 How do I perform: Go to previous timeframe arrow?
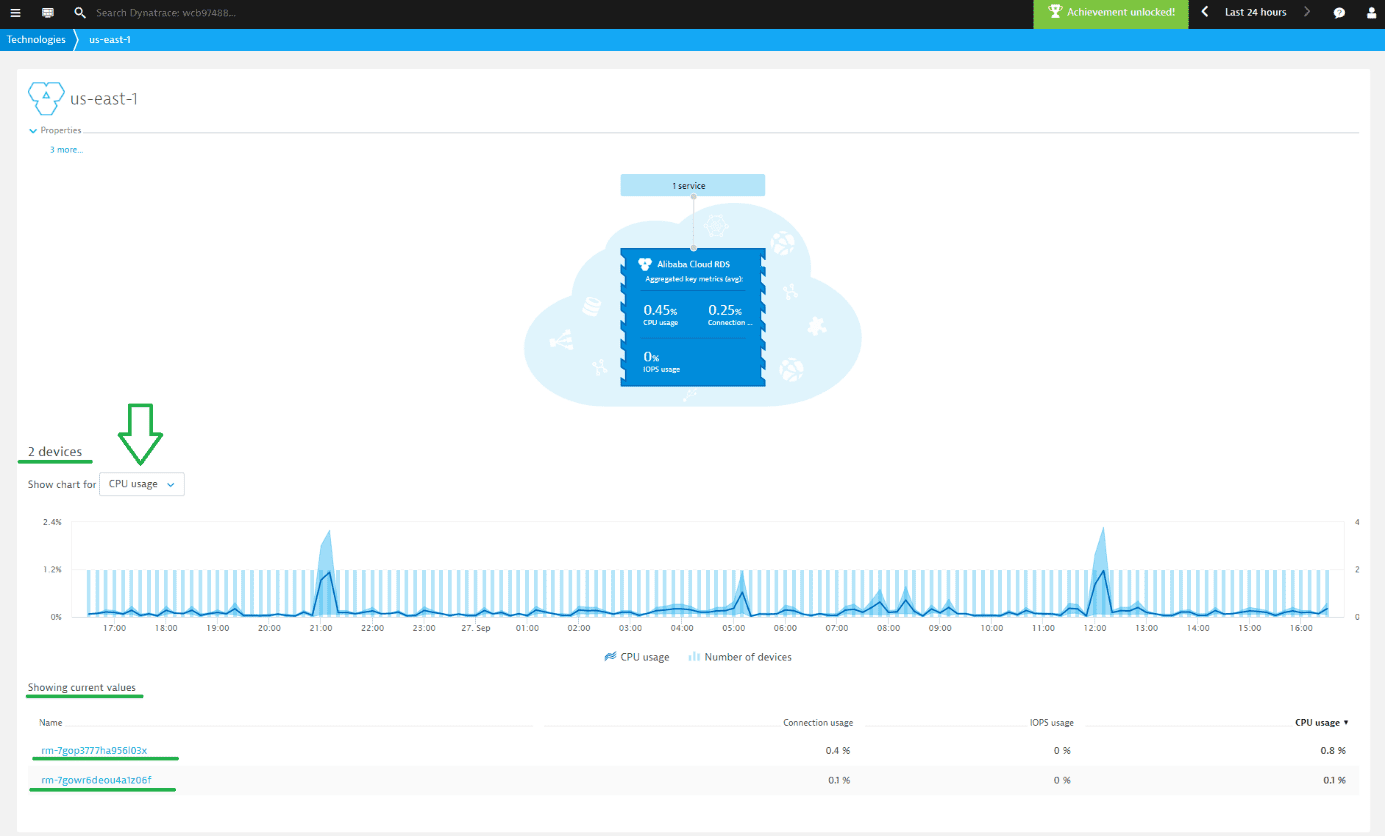coord(1205,13)
